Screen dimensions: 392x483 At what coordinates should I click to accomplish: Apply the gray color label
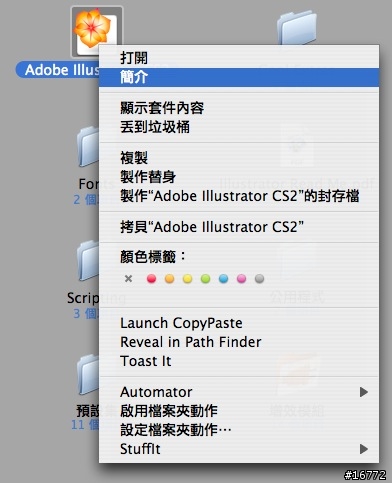259,279
